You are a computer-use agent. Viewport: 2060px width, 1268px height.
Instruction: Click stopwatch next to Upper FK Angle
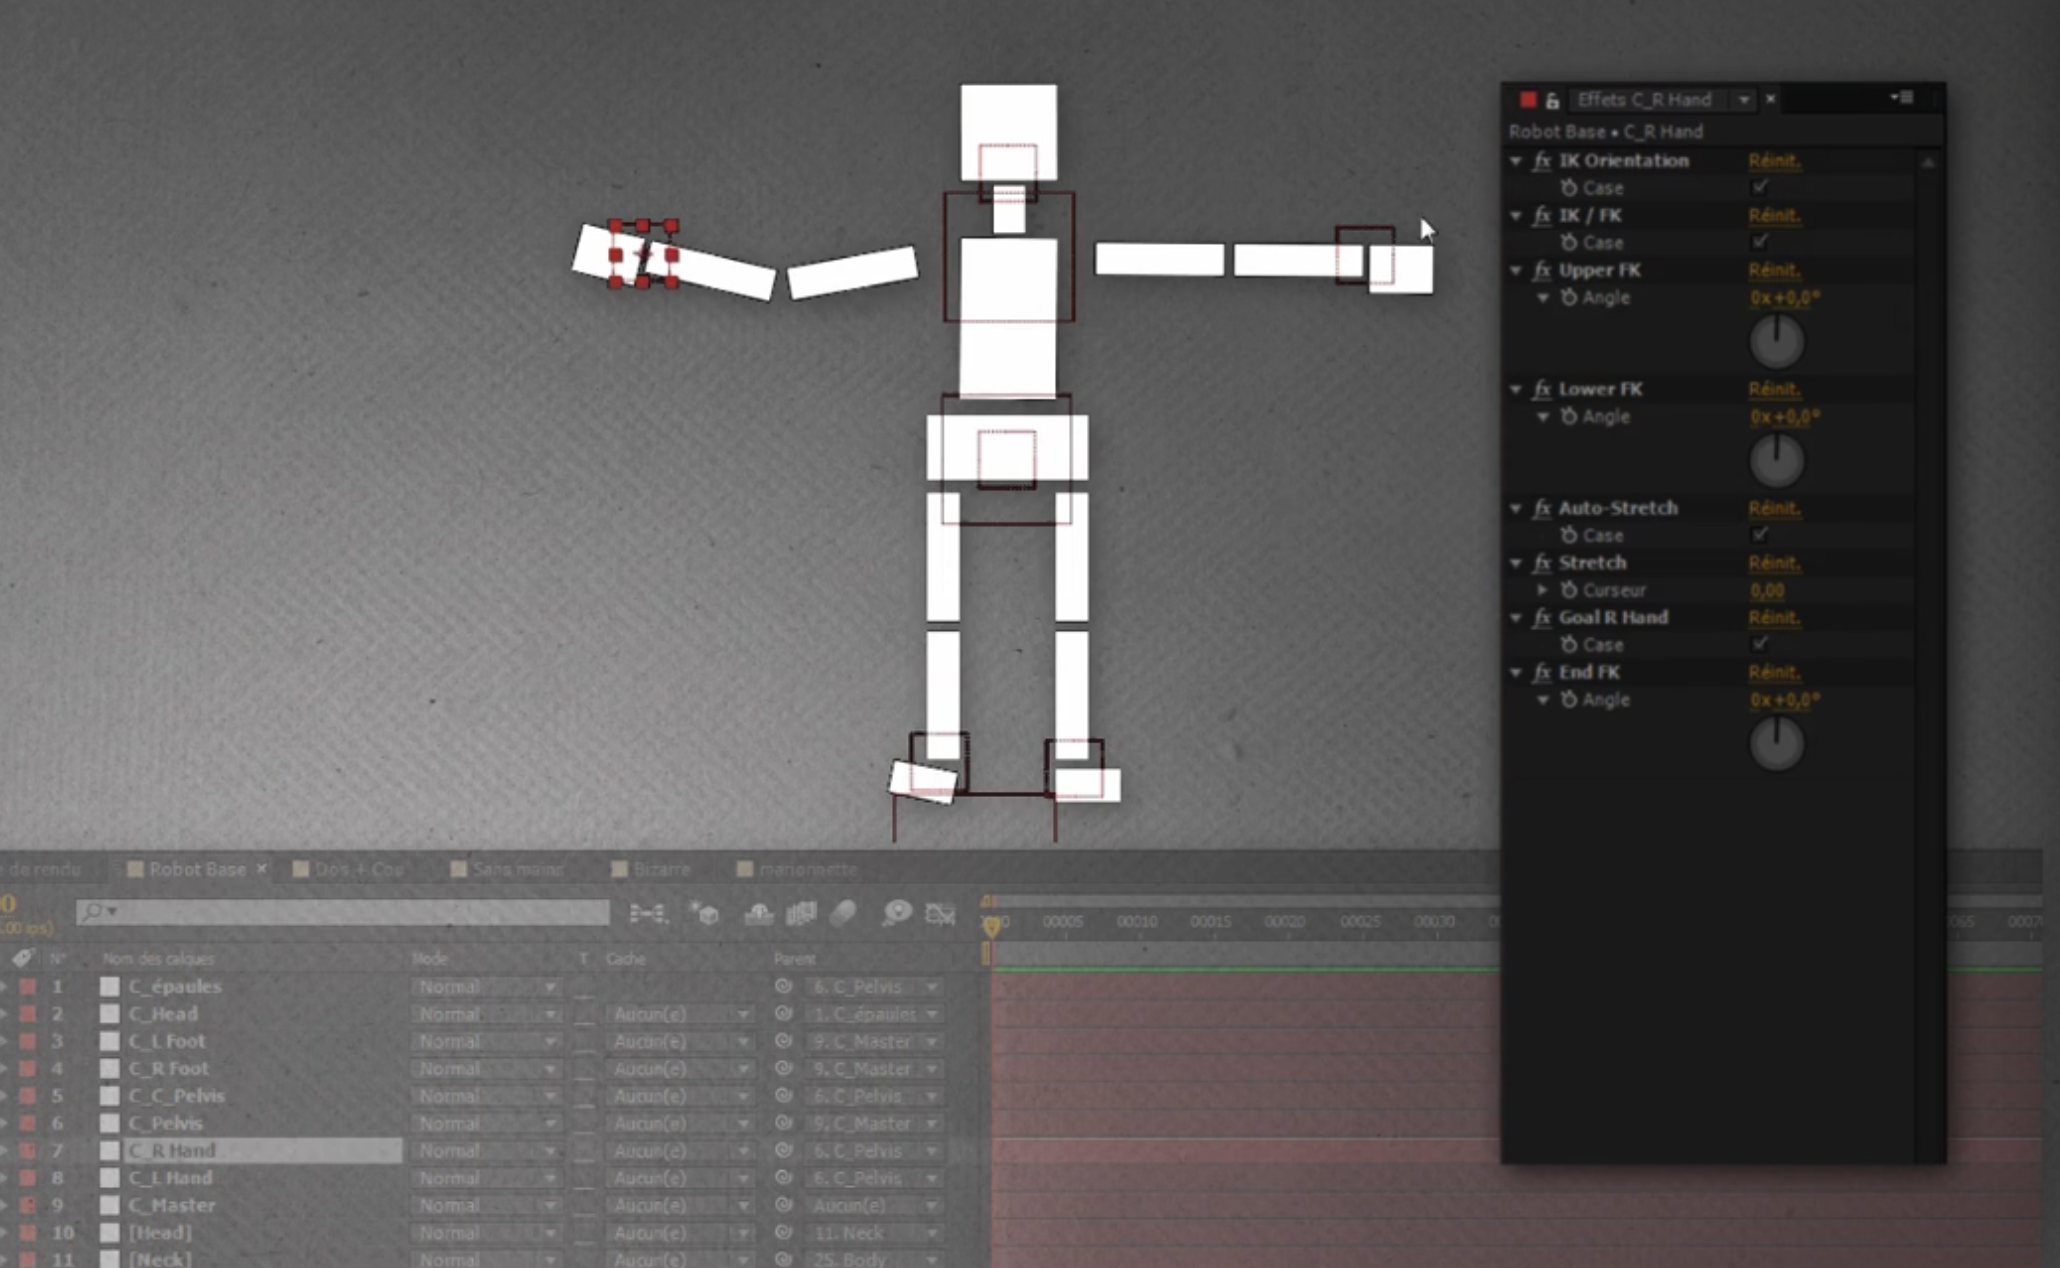tap(1569, 298)
